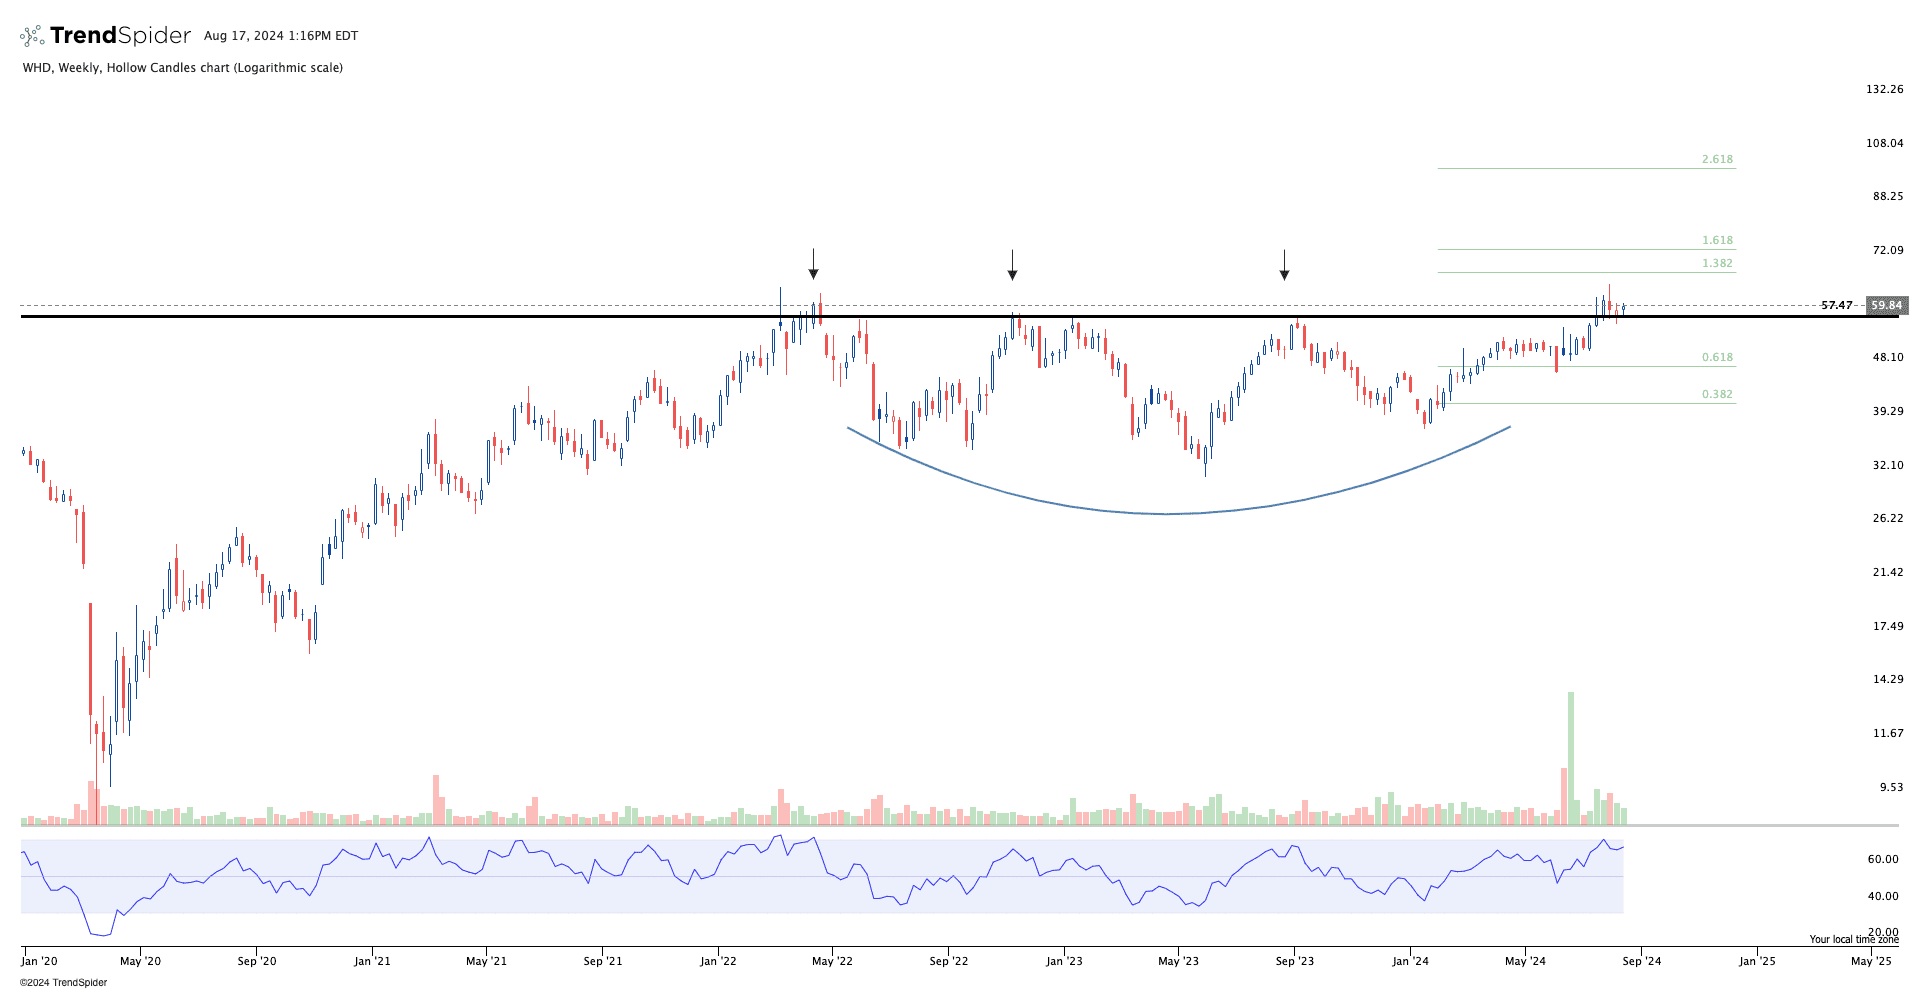Click the TrendSpider wordmark text
Viewport: 1929px width, 992px height.
tap(120, 36)
